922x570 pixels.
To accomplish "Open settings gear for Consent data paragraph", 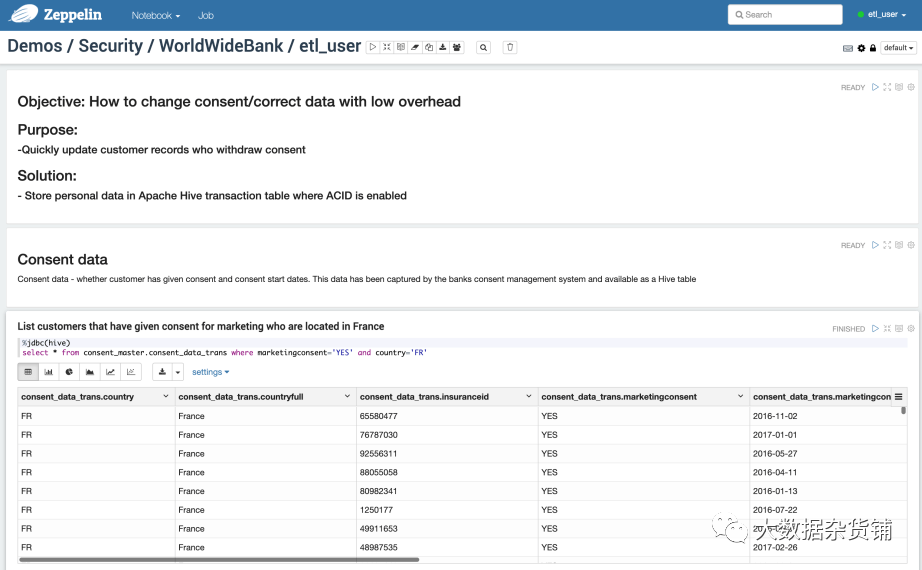I will coord(911,245).
